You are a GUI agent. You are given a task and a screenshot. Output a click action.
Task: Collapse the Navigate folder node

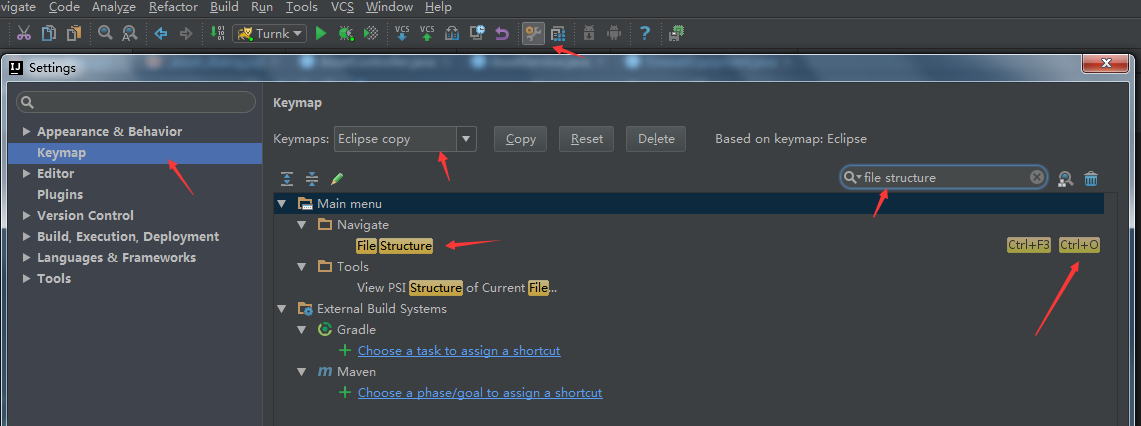click(x=302, y=225)
